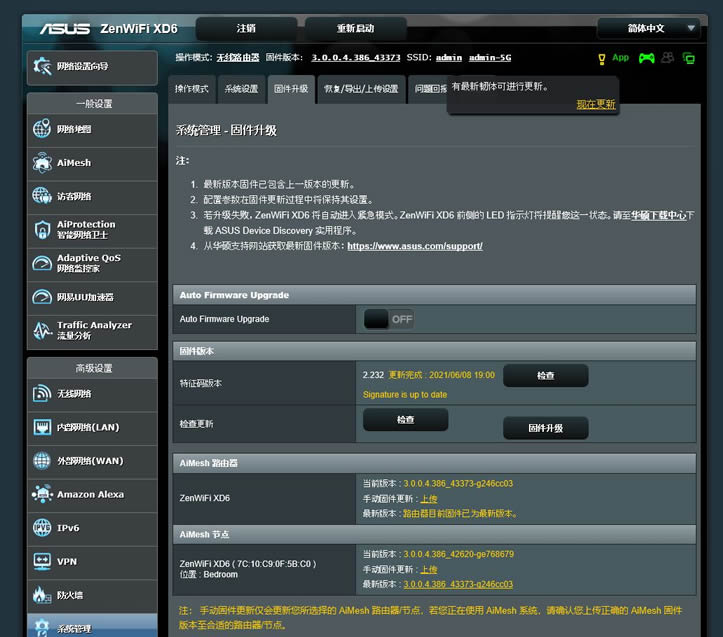Click check button for signature version
The image size is (723, 637).
545,375
